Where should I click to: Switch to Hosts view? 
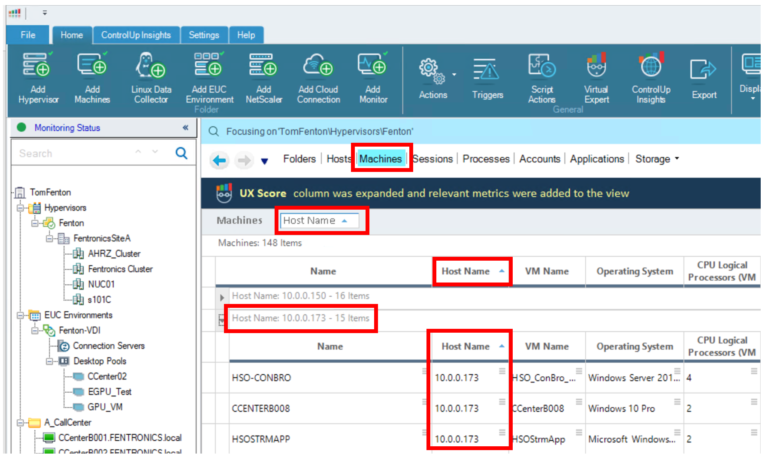[x=339, y=159]
